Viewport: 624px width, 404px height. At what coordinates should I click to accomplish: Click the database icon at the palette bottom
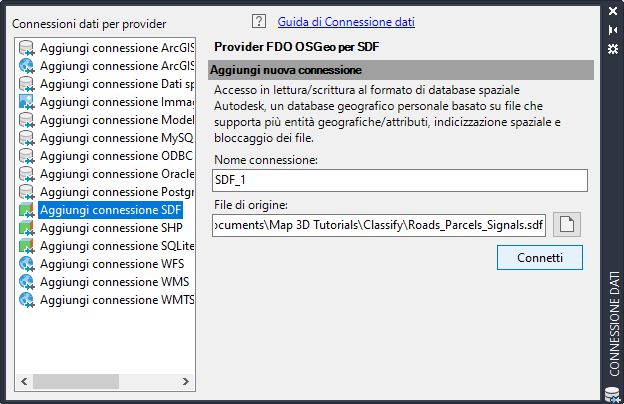pos(613,393)
